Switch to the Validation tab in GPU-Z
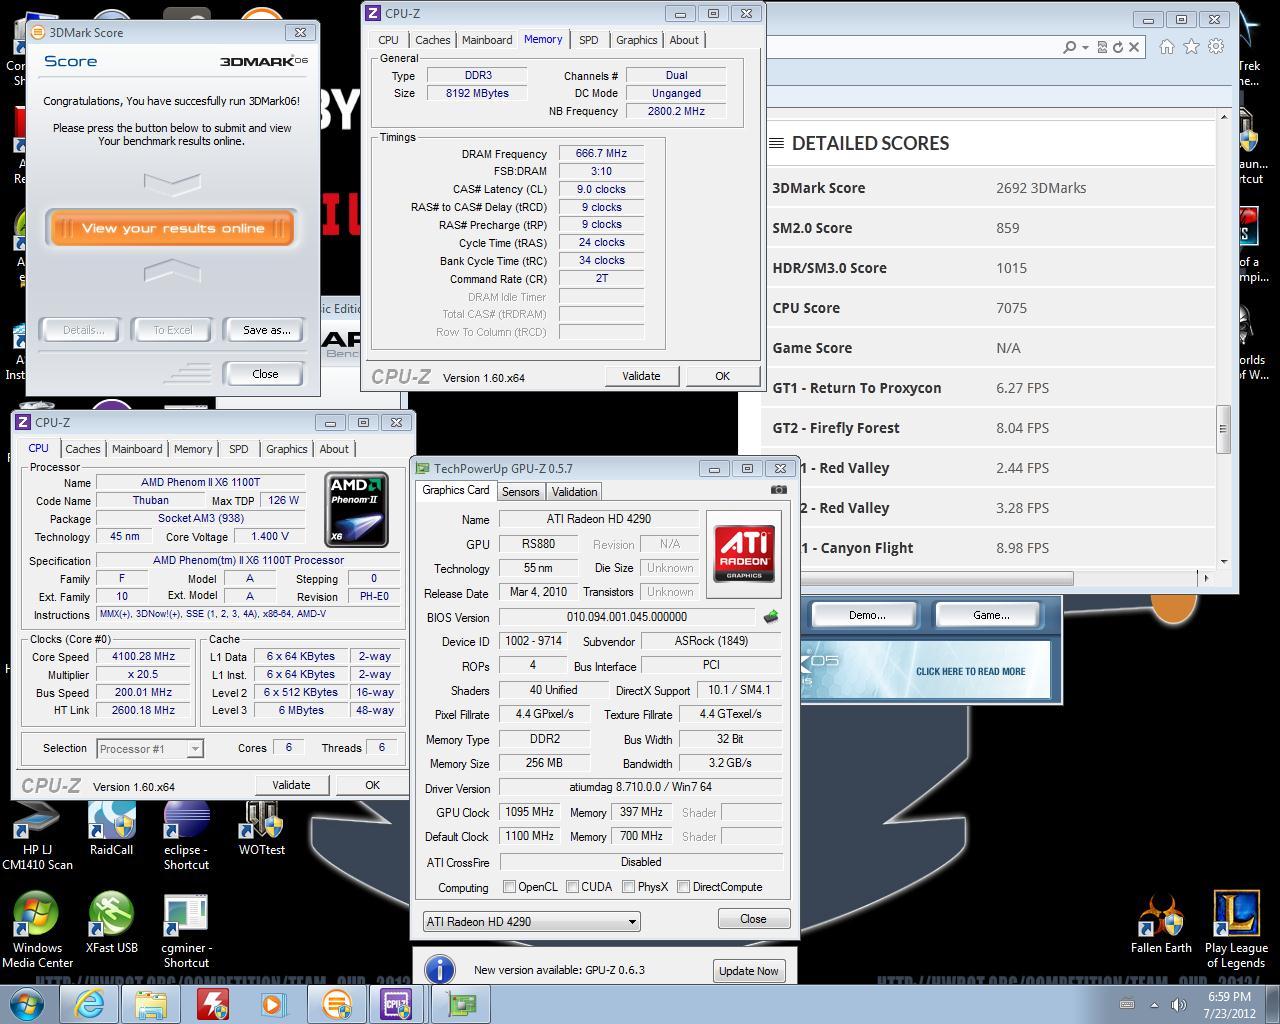 [574, 492]
